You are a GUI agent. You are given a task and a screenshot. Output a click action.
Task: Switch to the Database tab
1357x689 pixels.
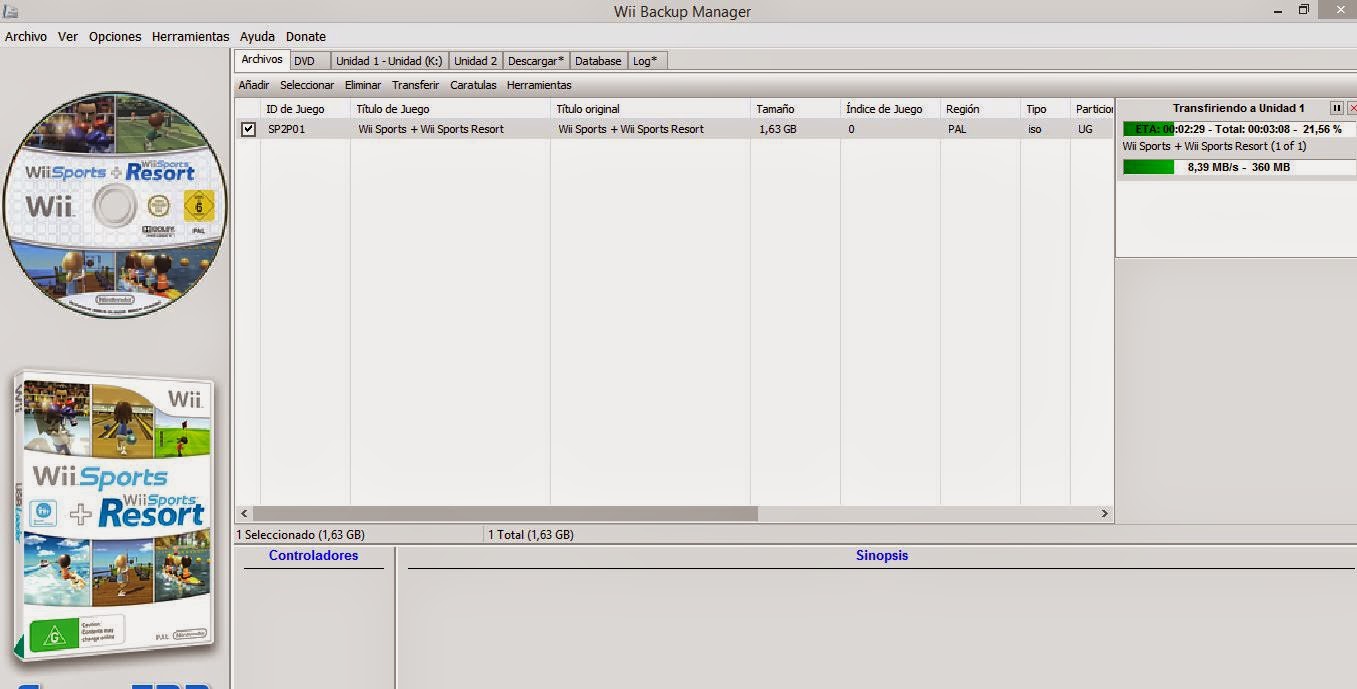pyautogui.click(x=597, y=60)
